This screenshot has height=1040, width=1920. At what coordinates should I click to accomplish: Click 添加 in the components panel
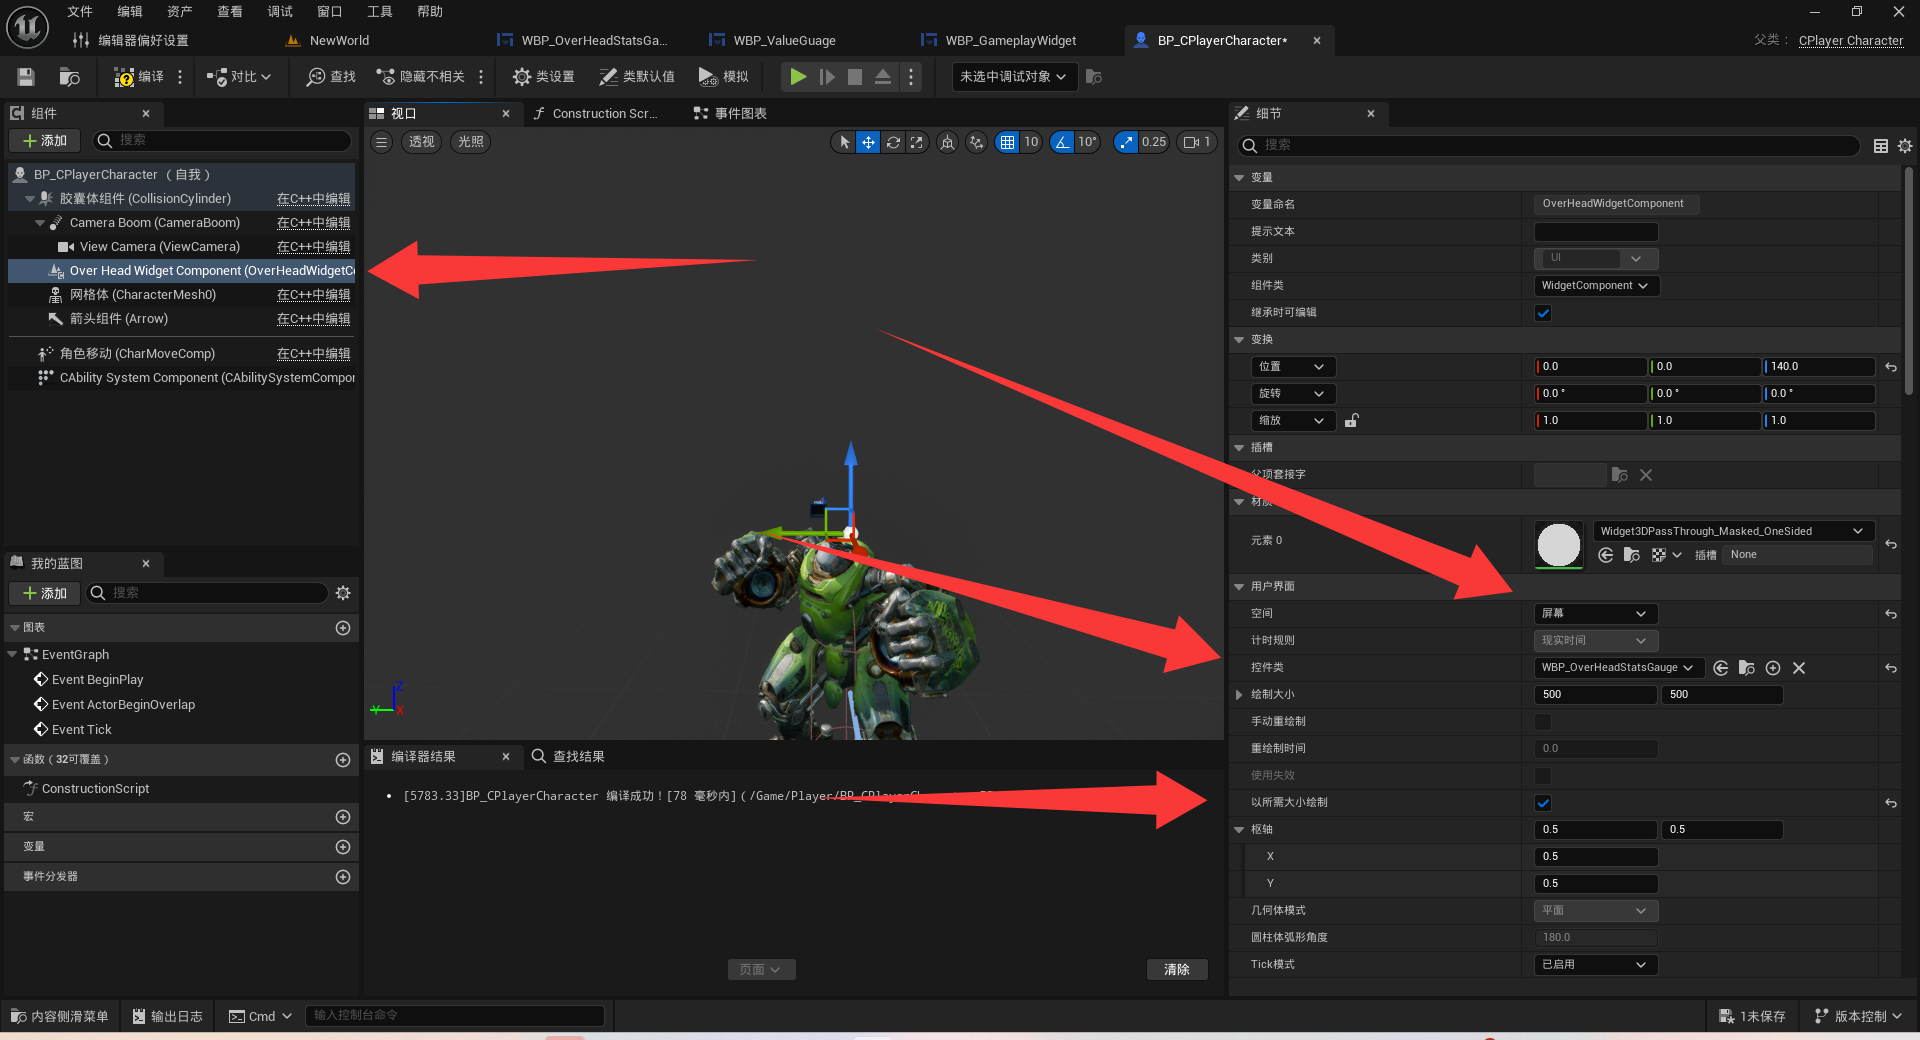tap(45, 141)
